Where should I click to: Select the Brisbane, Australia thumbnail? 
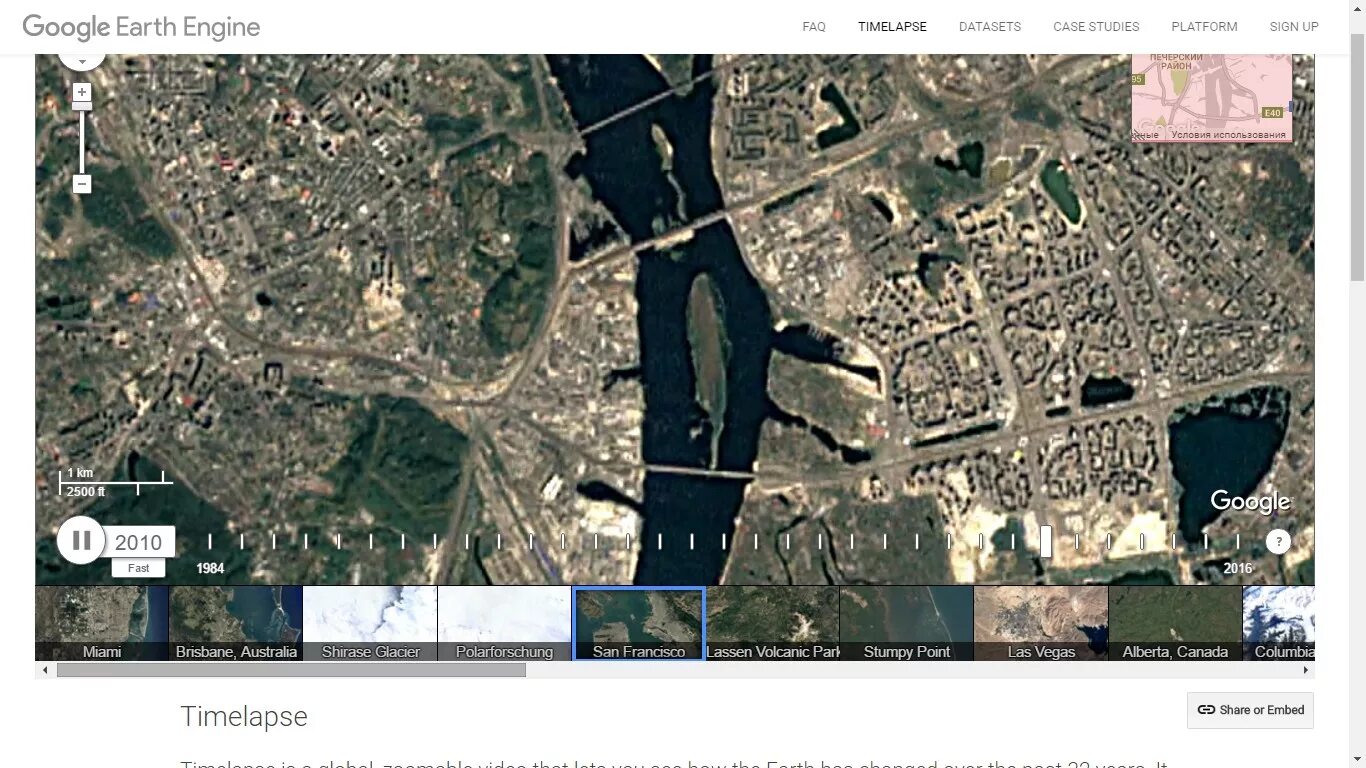236,623
